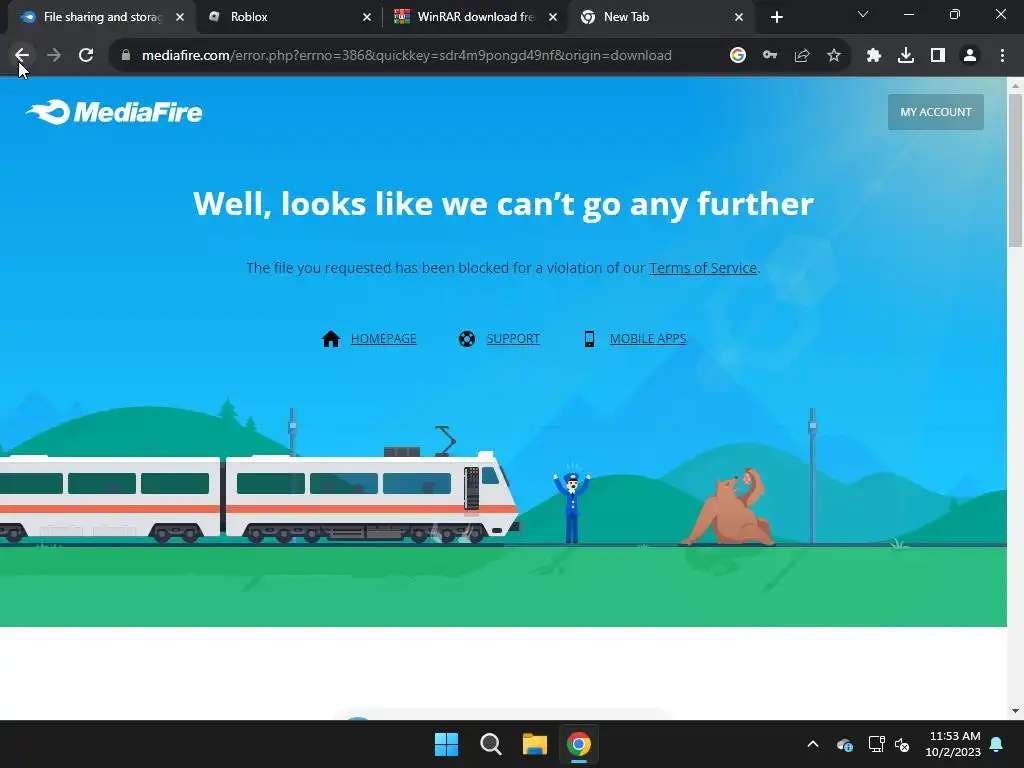Image resolution: width=1024 pixels, height=768 pixels.
Task: Close the File sharing and storage tab
Action: point(180,18)
